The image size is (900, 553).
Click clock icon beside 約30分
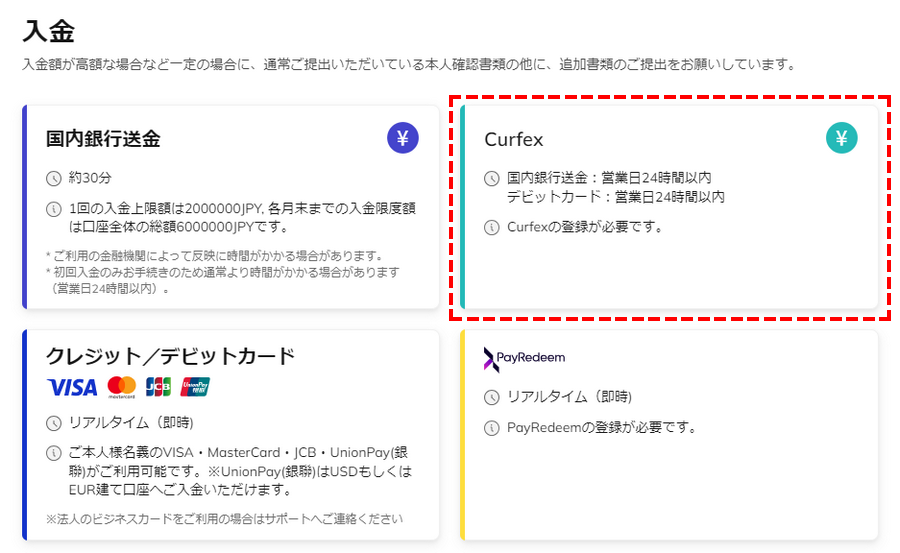coord(53,178)
